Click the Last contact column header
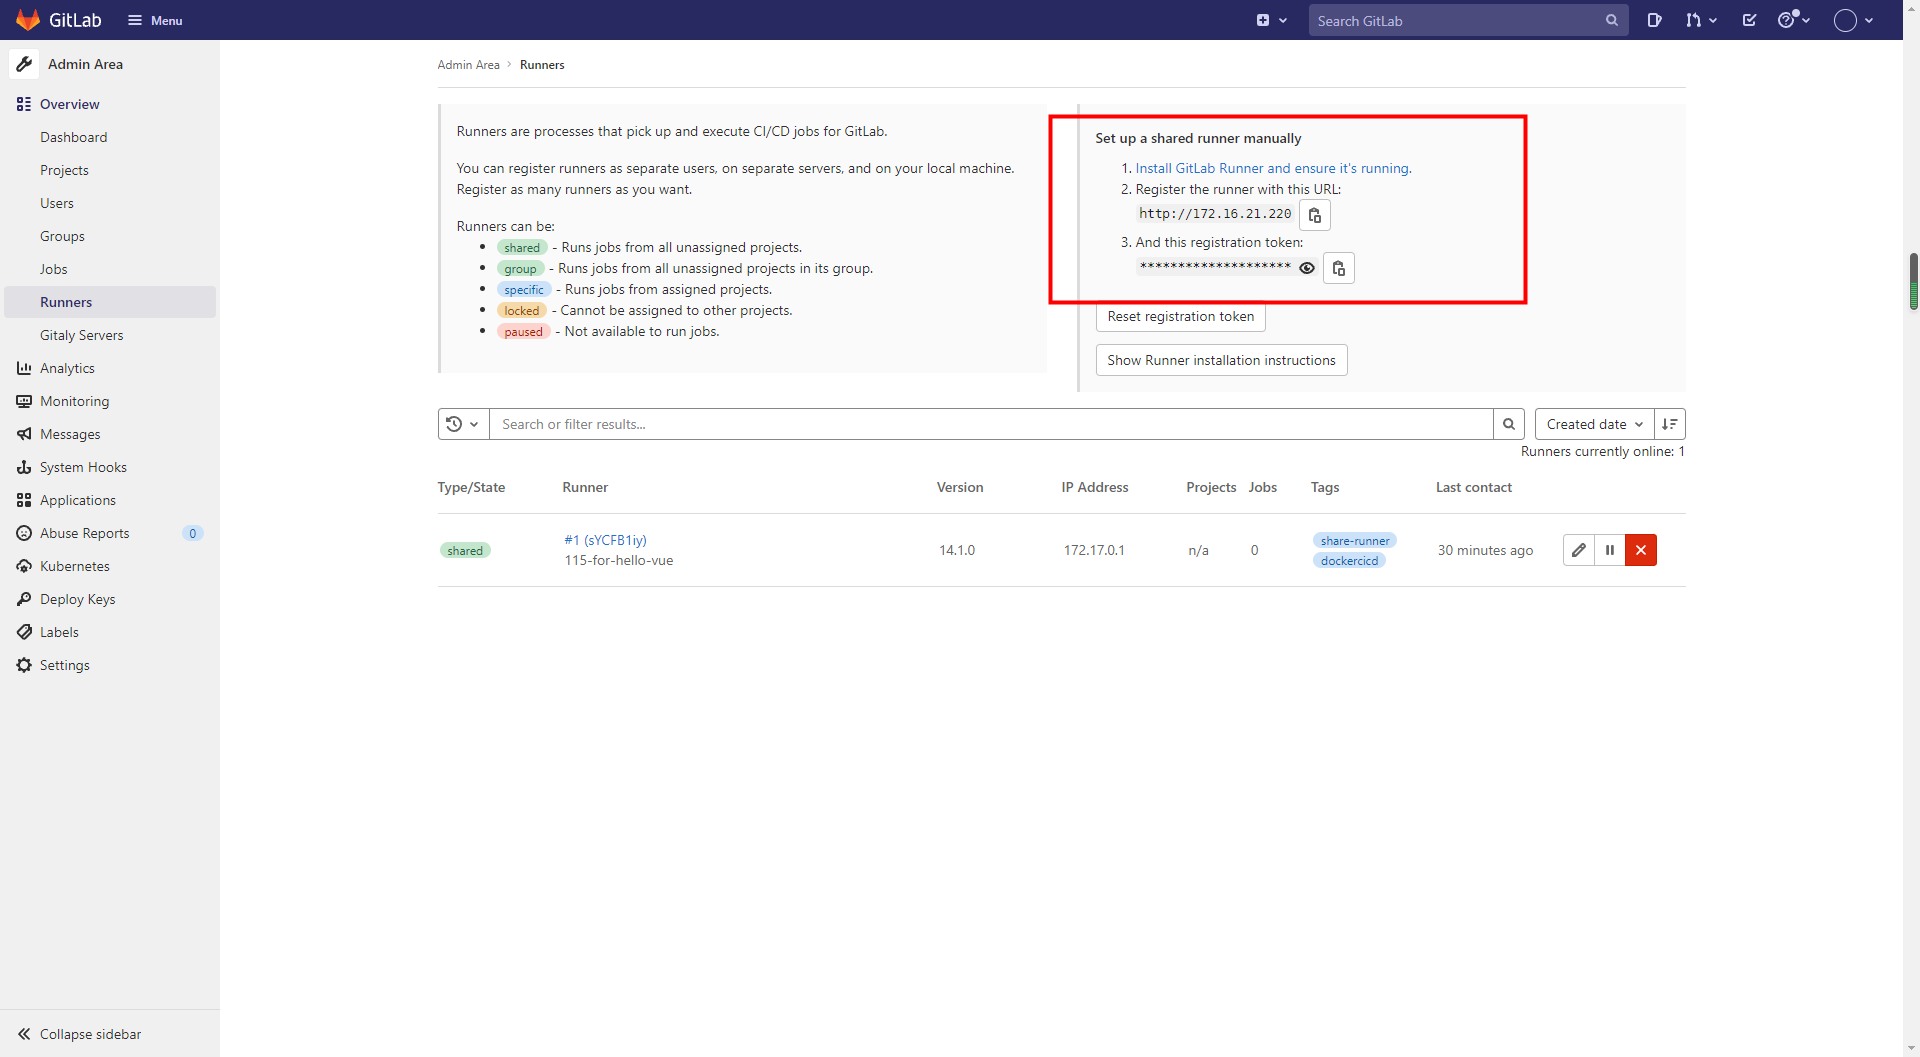Image resolution: width=1920 pixels, height=1057 pixels. coord(1474,487)
